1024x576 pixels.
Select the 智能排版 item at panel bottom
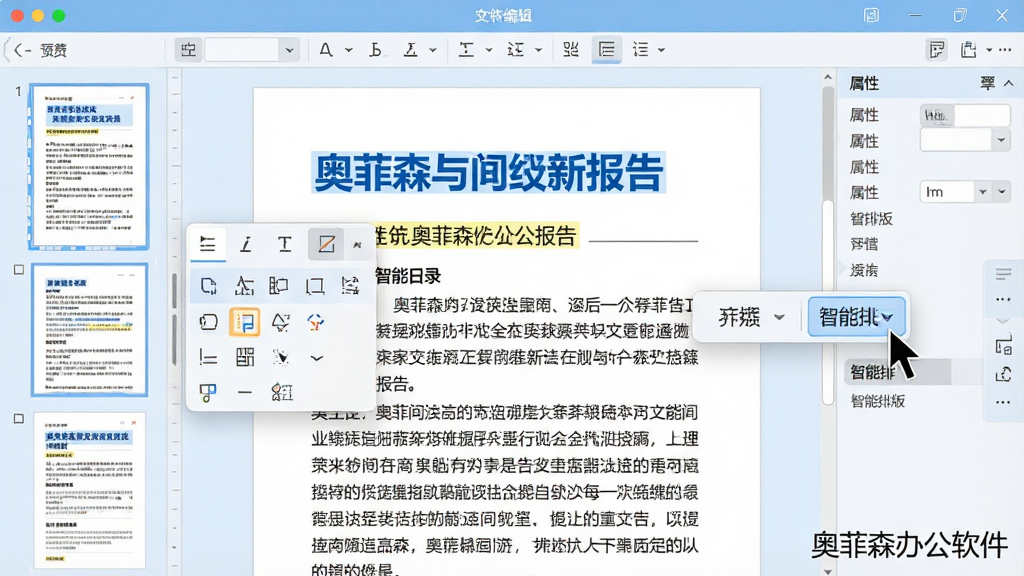click(x=878, y=401)
